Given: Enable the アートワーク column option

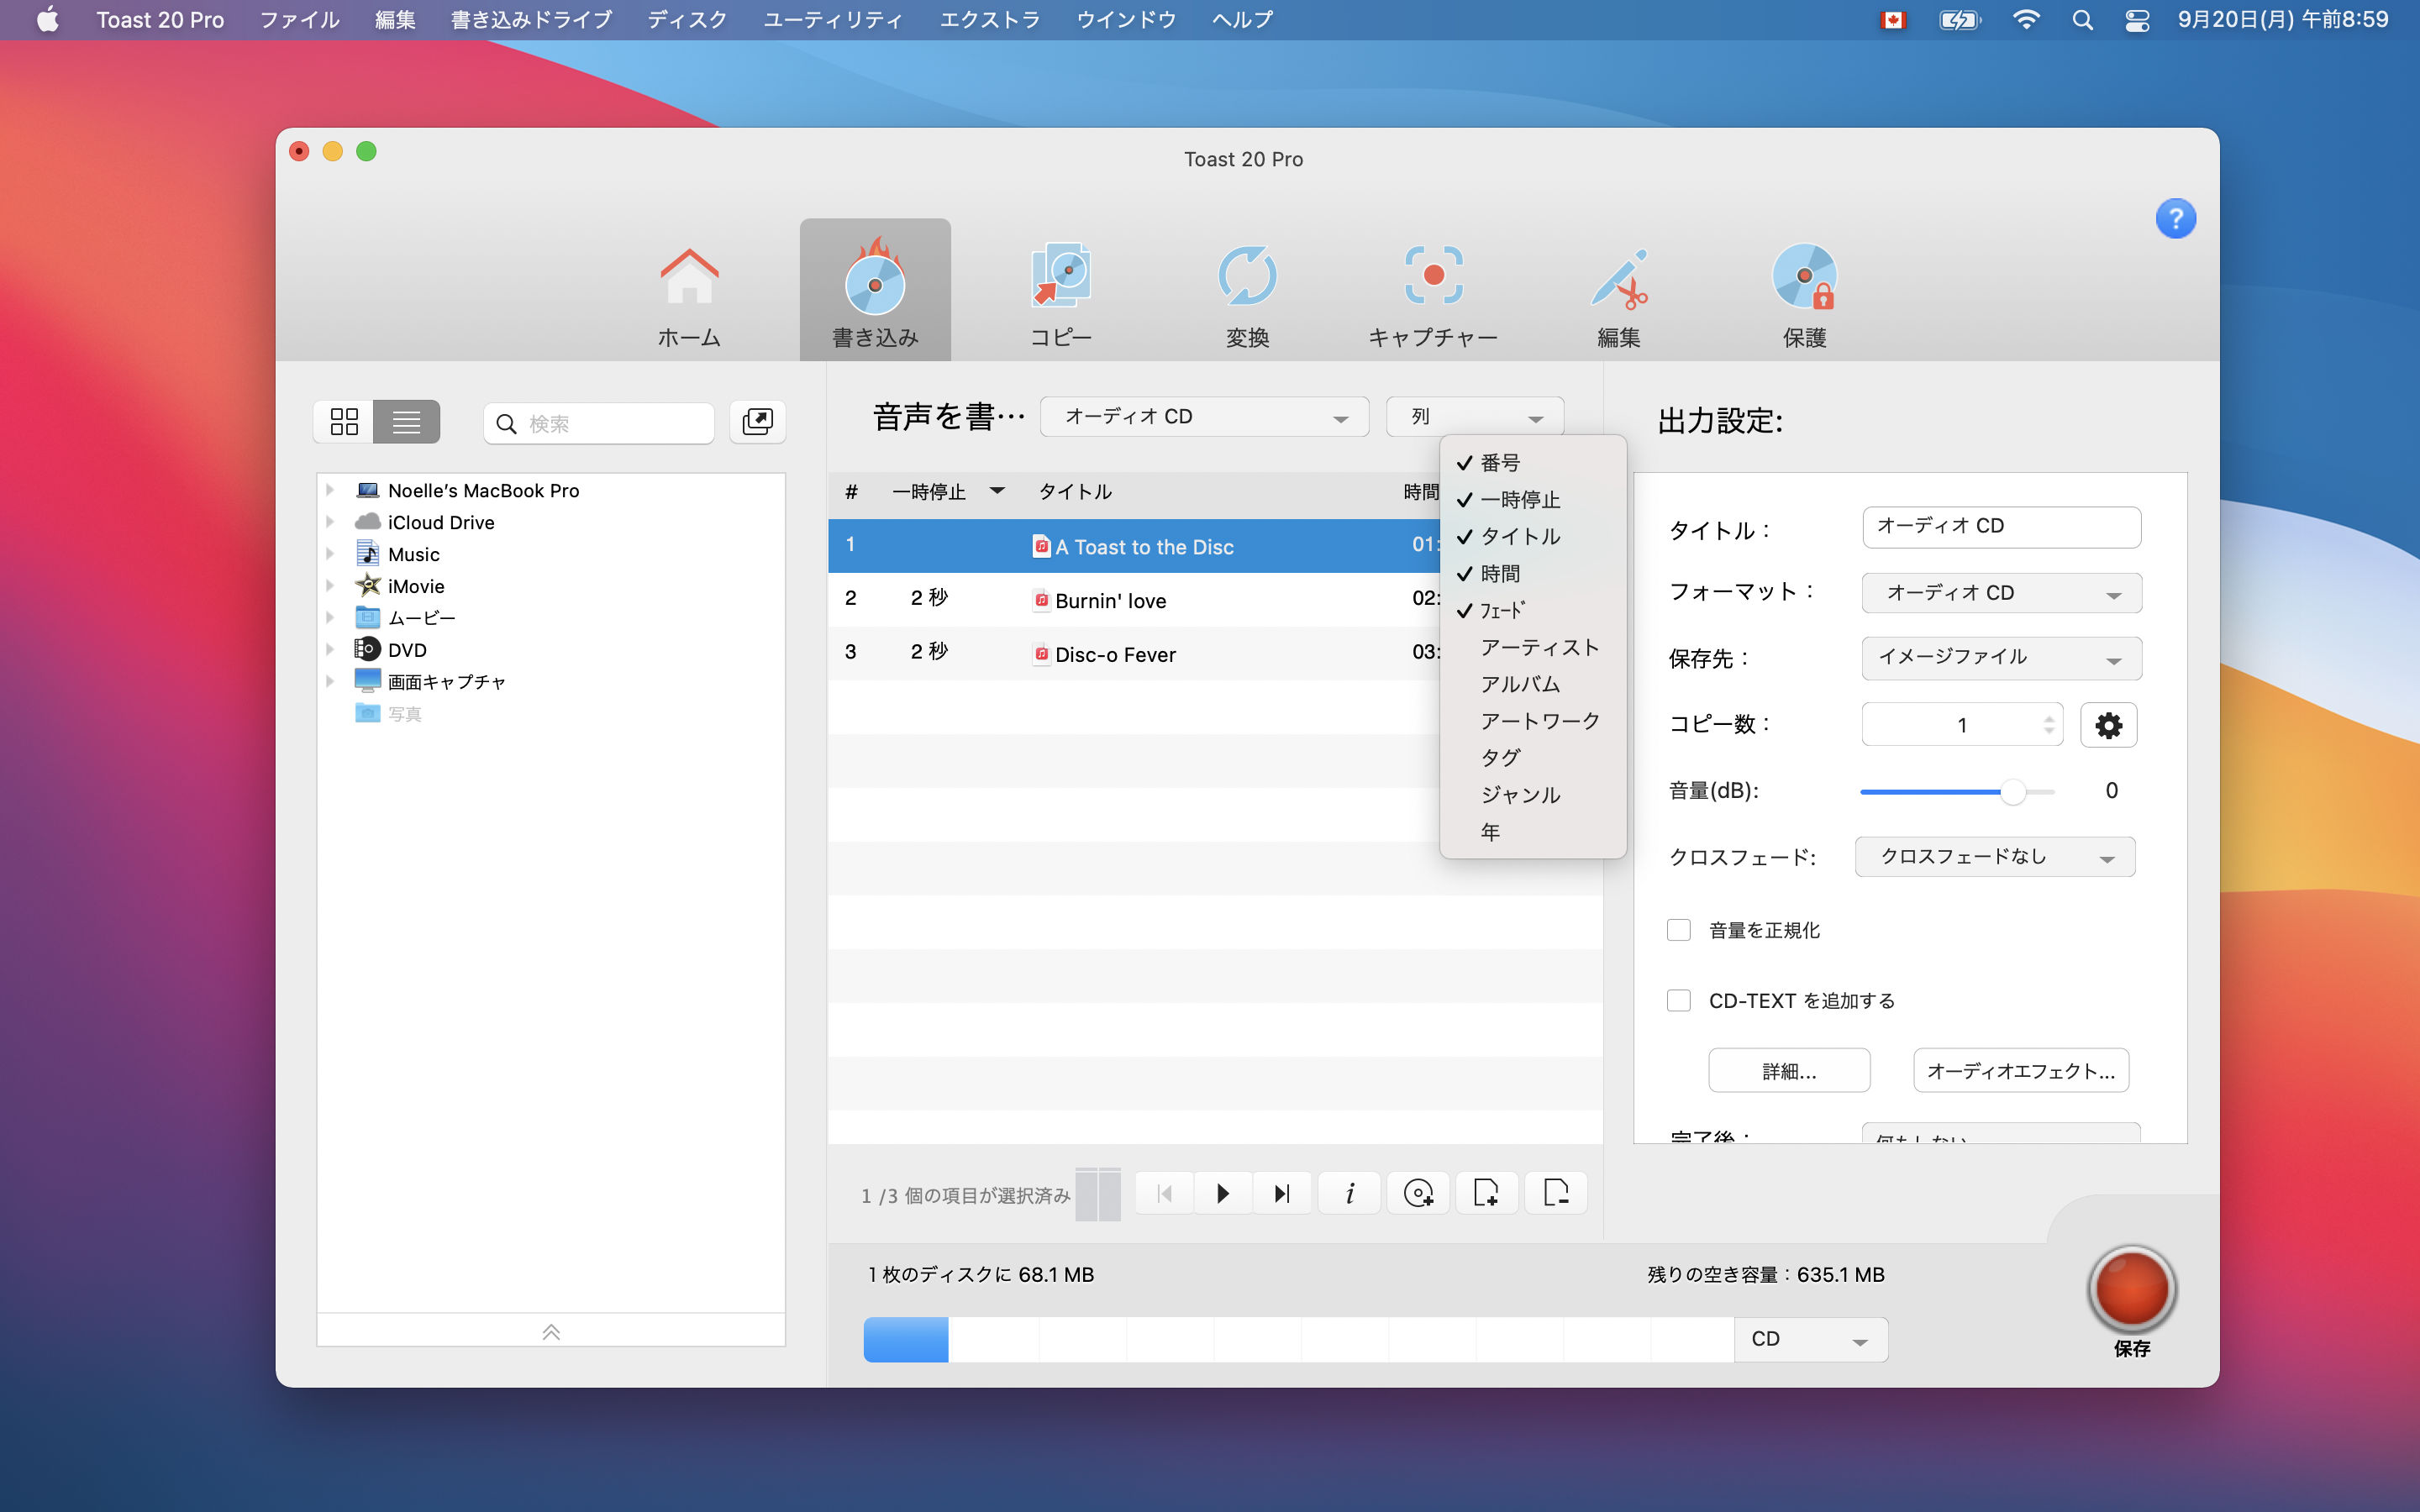Looking at the screenshot, I should (1533, 721).
